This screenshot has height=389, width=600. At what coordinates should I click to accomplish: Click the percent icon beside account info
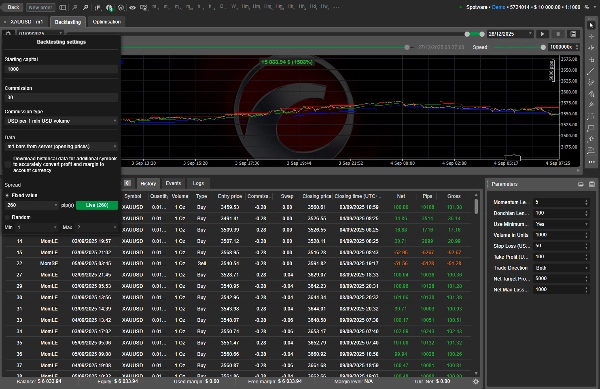point(587,7)
